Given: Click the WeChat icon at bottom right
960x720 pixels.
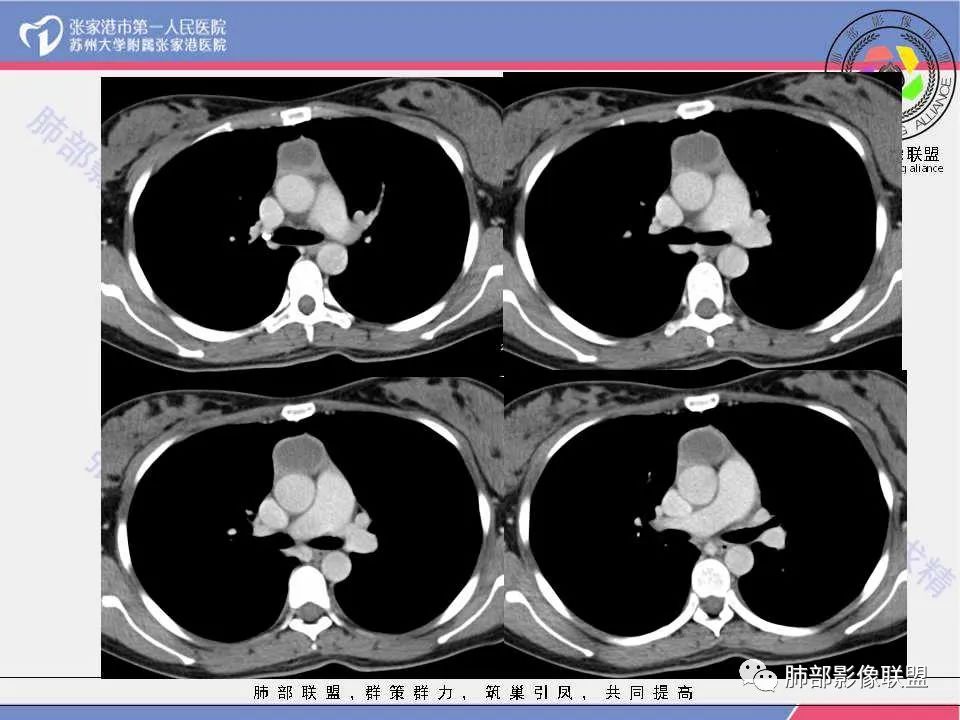Looking at the screenshot, I should 758,675.
